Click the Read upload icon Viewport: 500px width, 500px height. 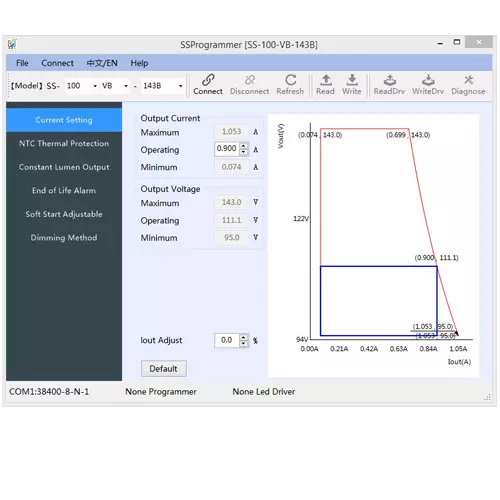[x=326, y=80]
